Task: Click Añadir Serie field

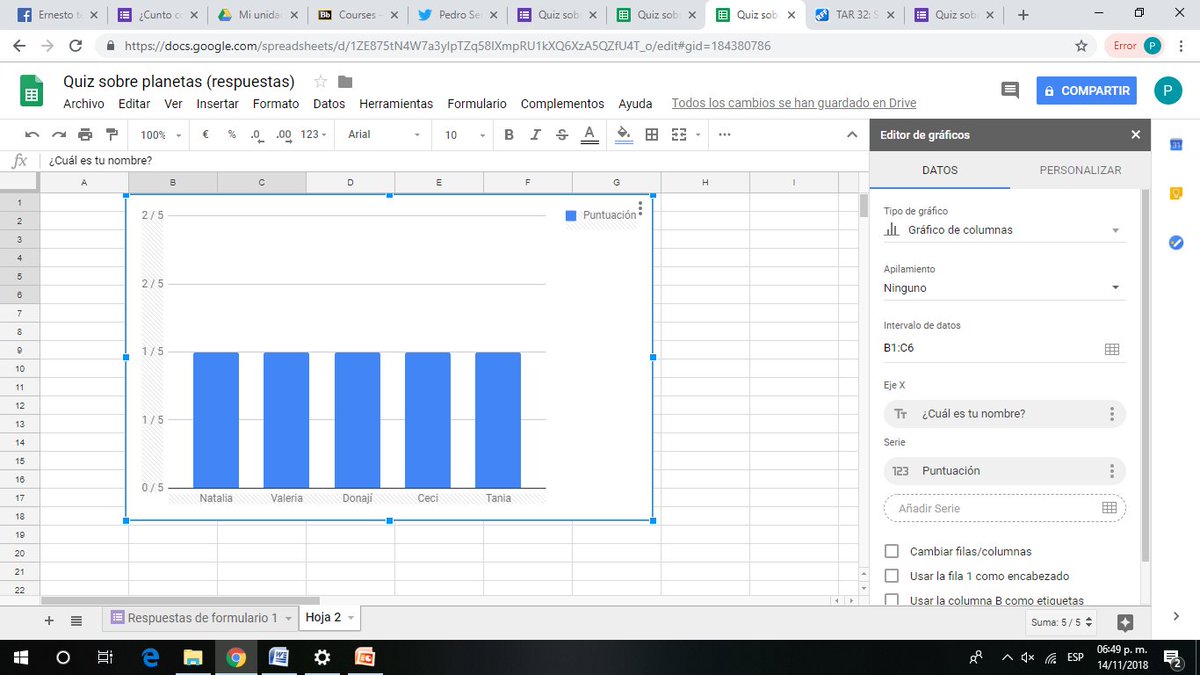Action: (x=1005, y=508)
